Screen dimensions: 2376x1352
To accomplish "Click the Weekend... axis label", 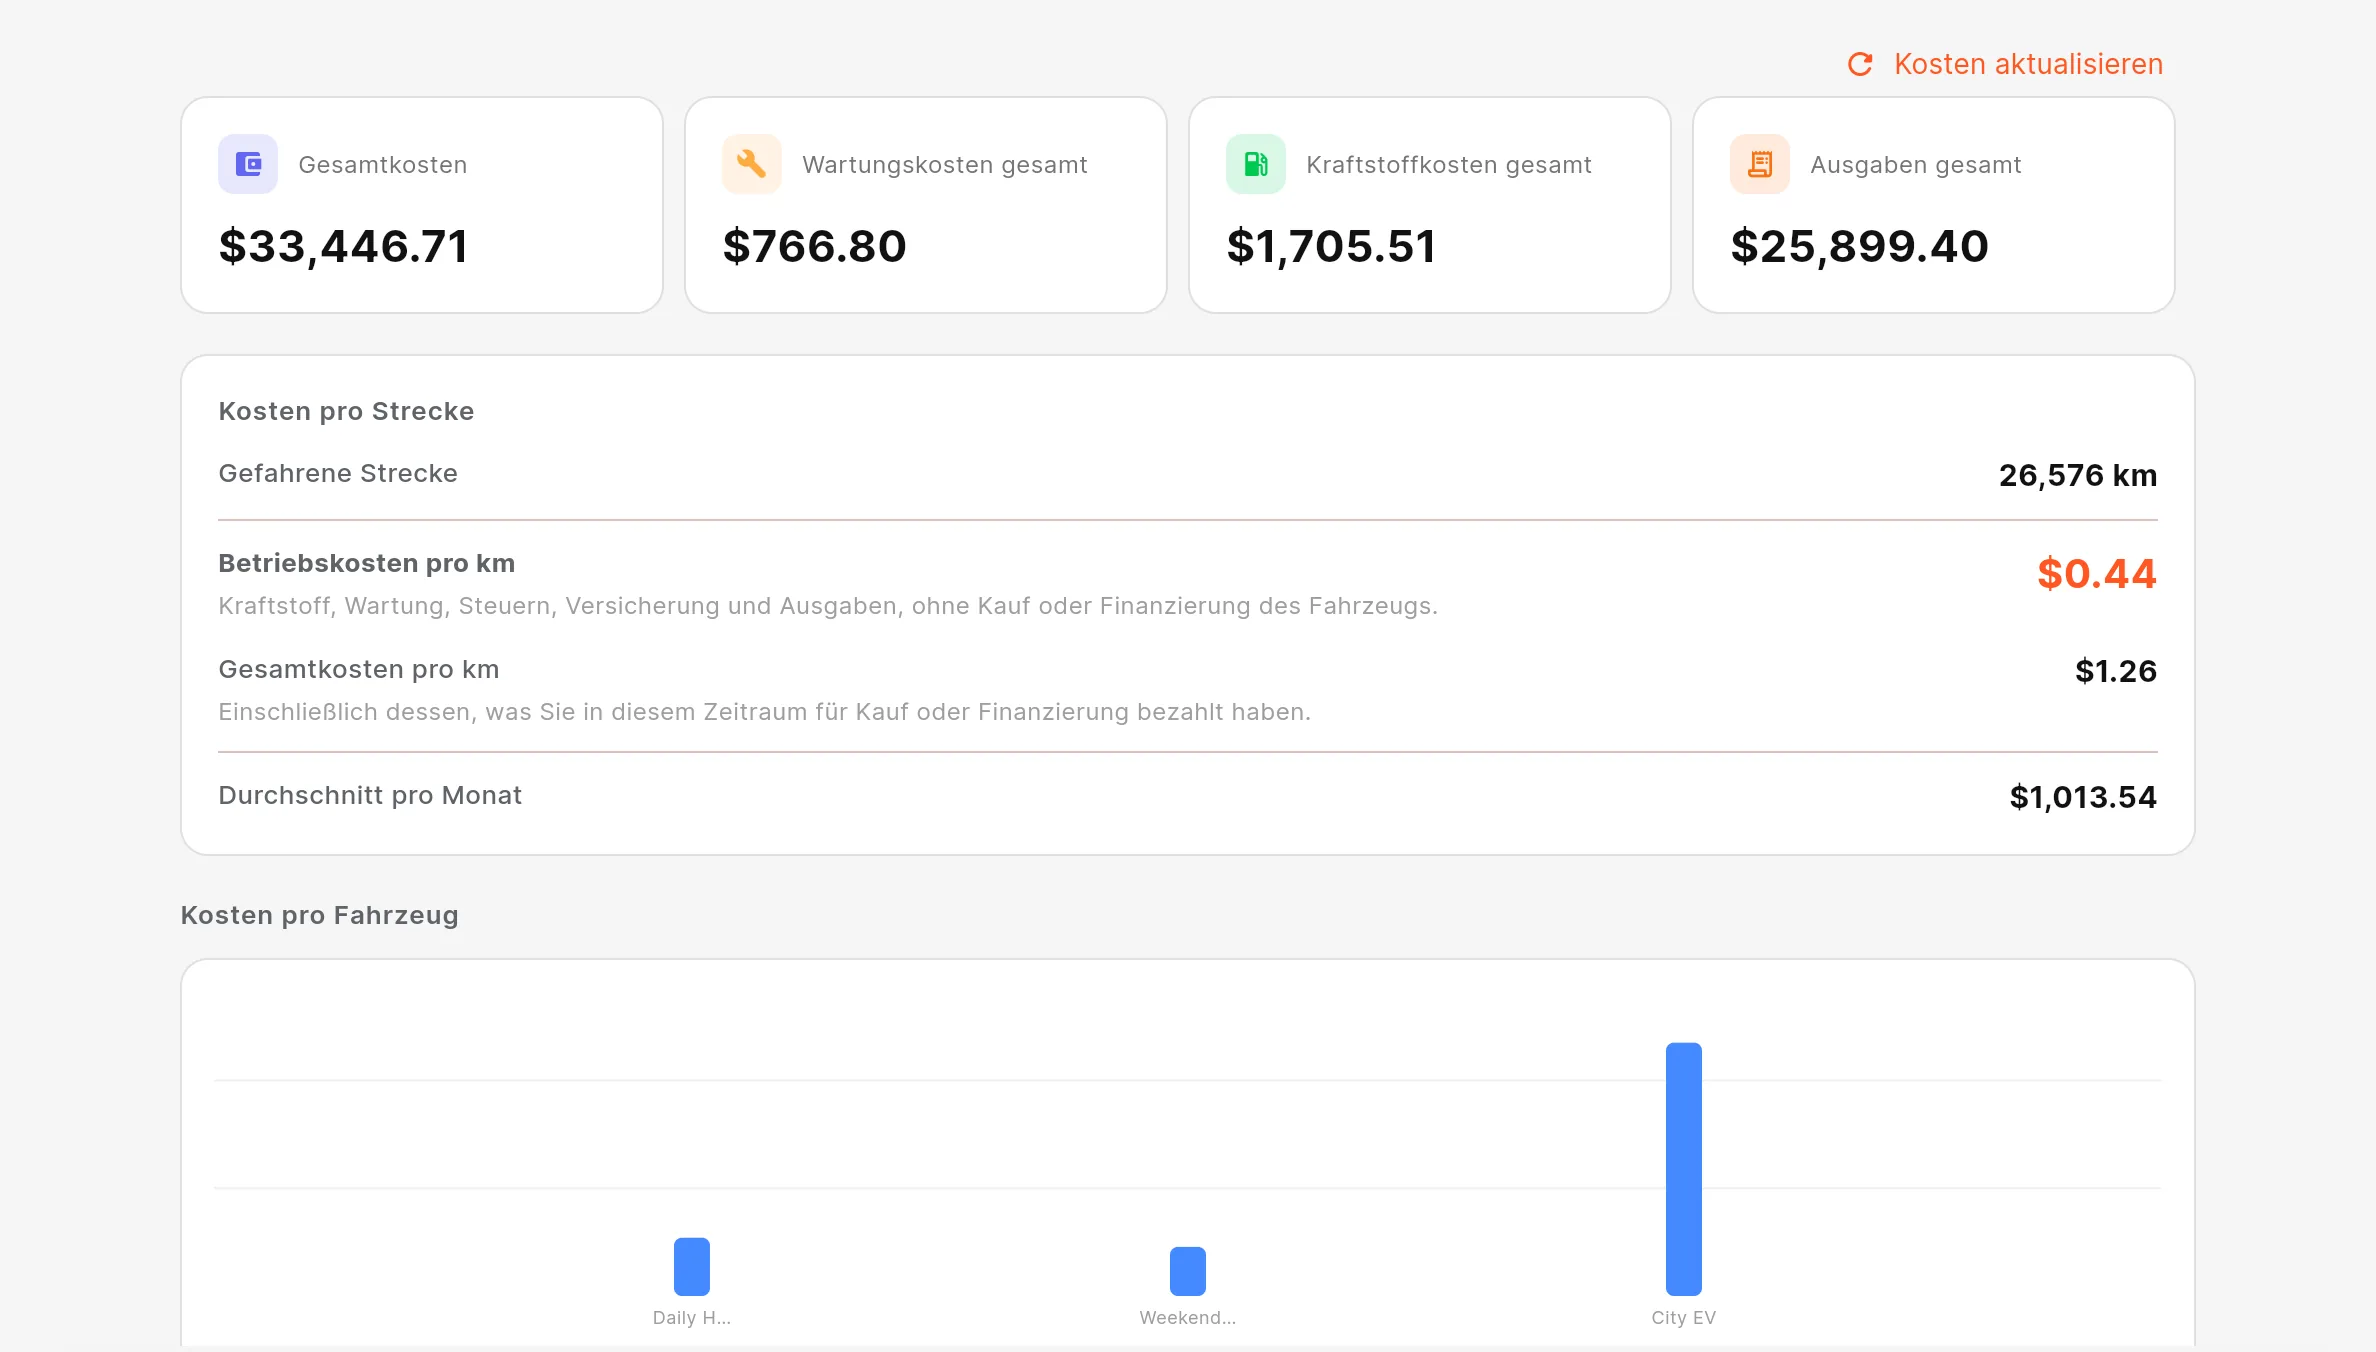I will (1188, 1318).
